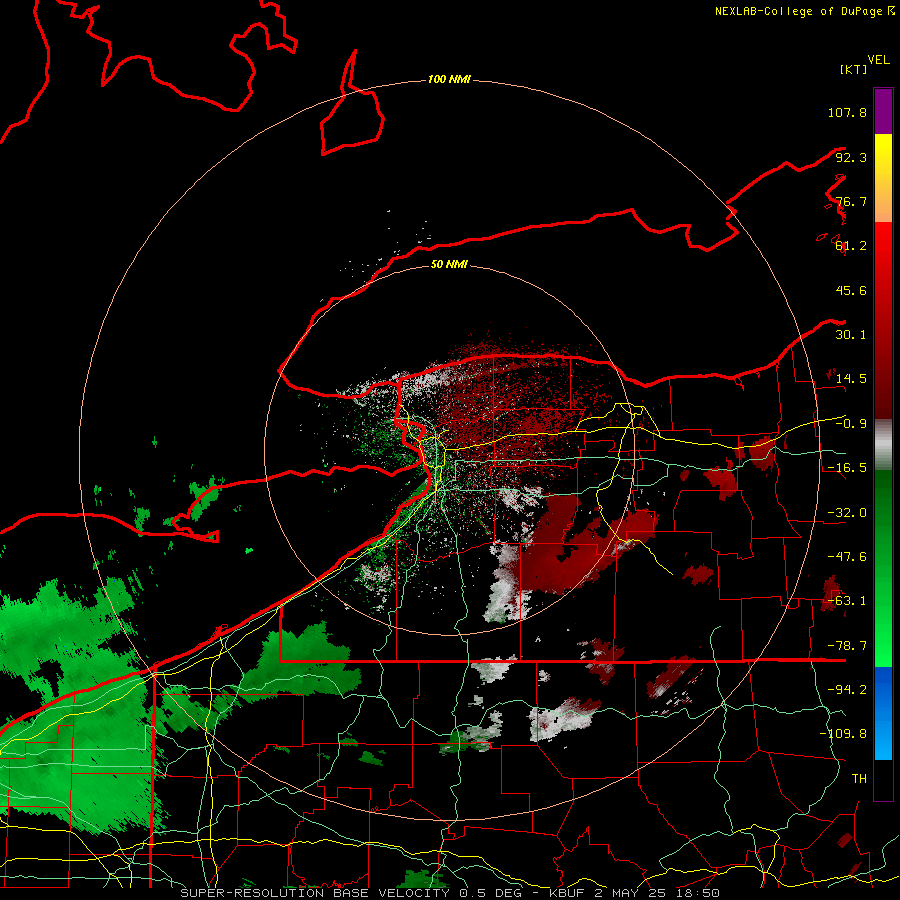Select the -78.7 velocity scale value
900x900 pixels.
pyautogui.click(x=847, y=646)
